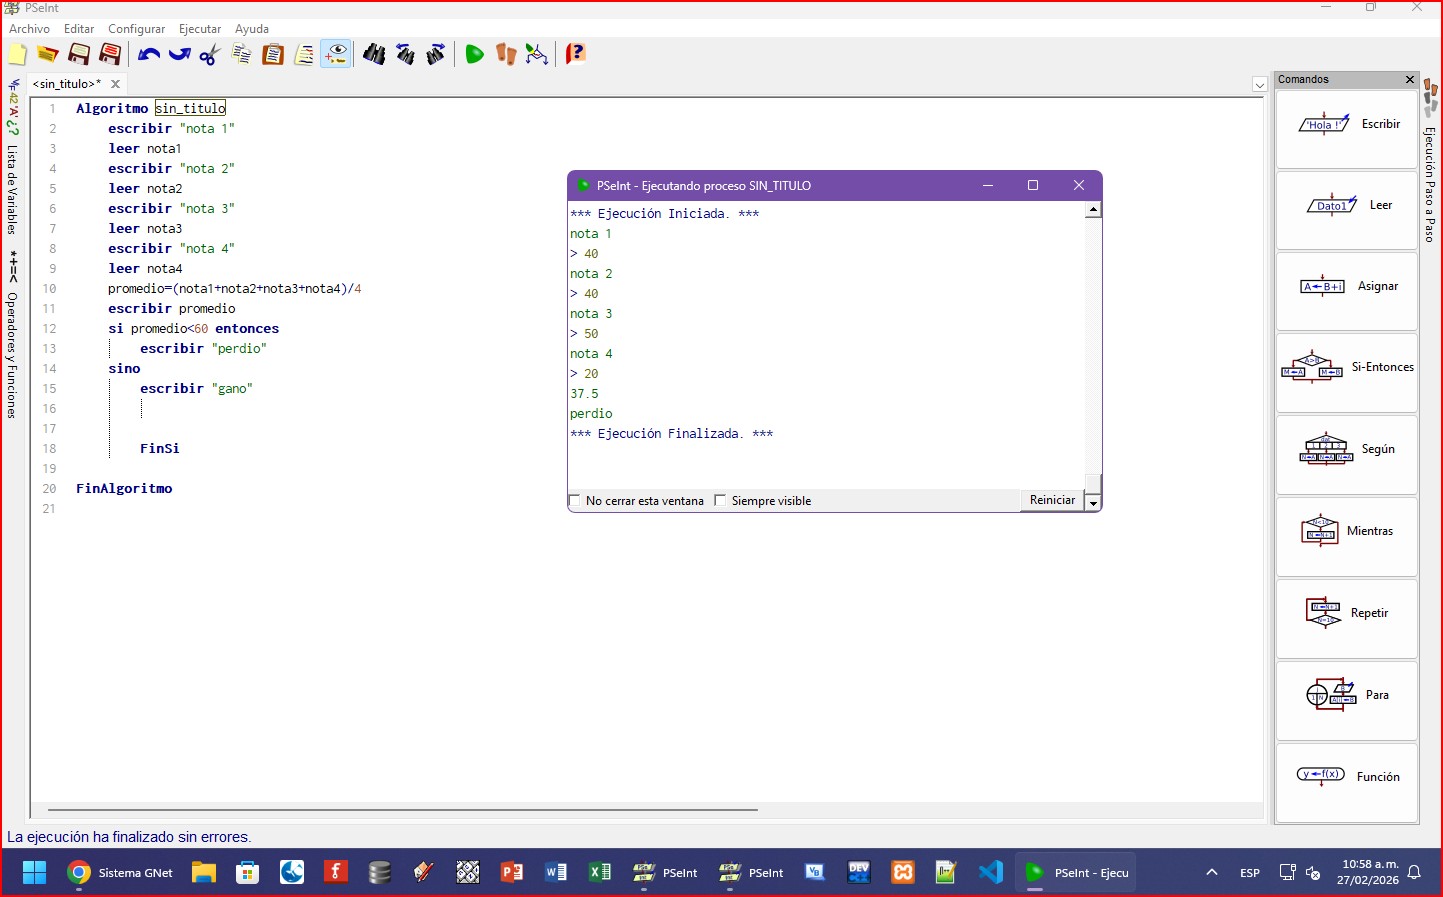Image resolution: width=1443 pixels, height=897 pixels.
Task: Open the flowchart drawing tool
Action: [537, 54]
